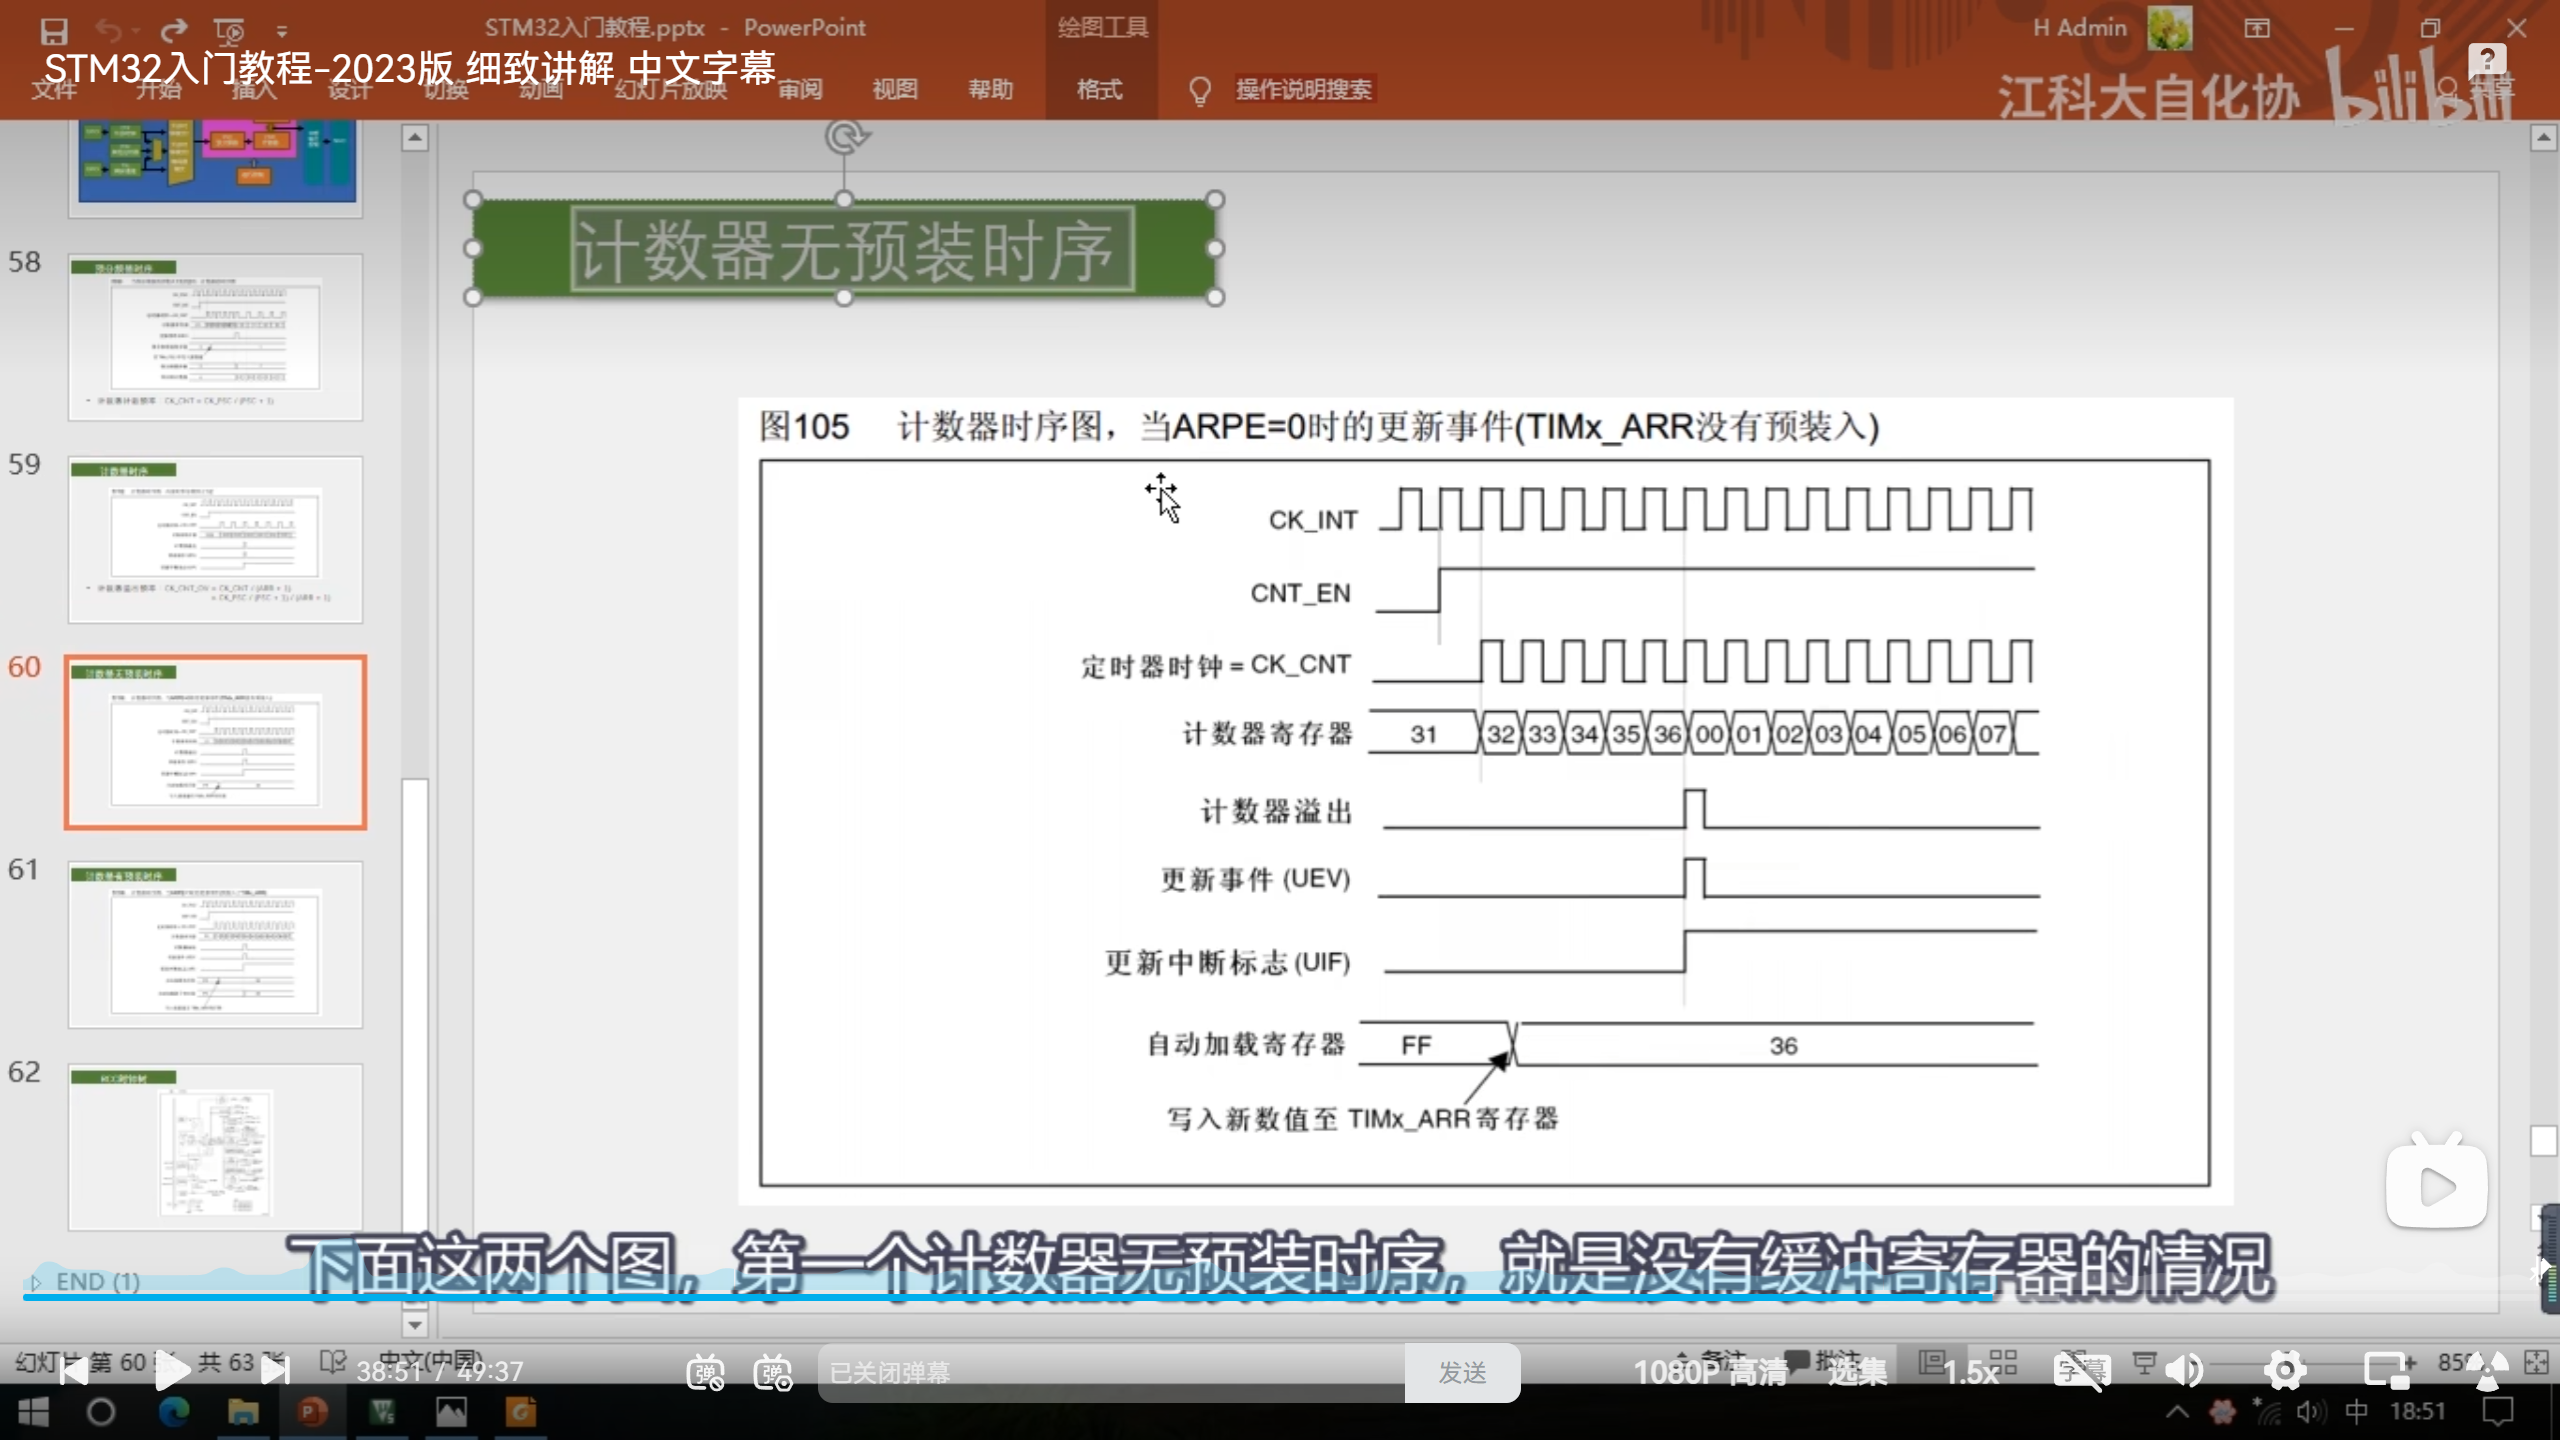Open the 1080P 高清 quality menu
Screen dimensions: 2560x1440
(1710, 1372)
